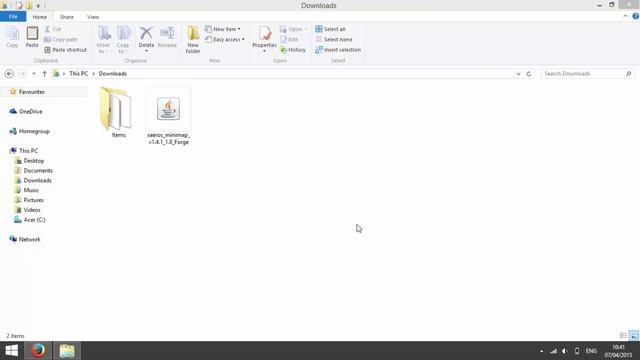Click the Paste shortcut option
The width and height of the screenshot is (640, 360).
65,50
